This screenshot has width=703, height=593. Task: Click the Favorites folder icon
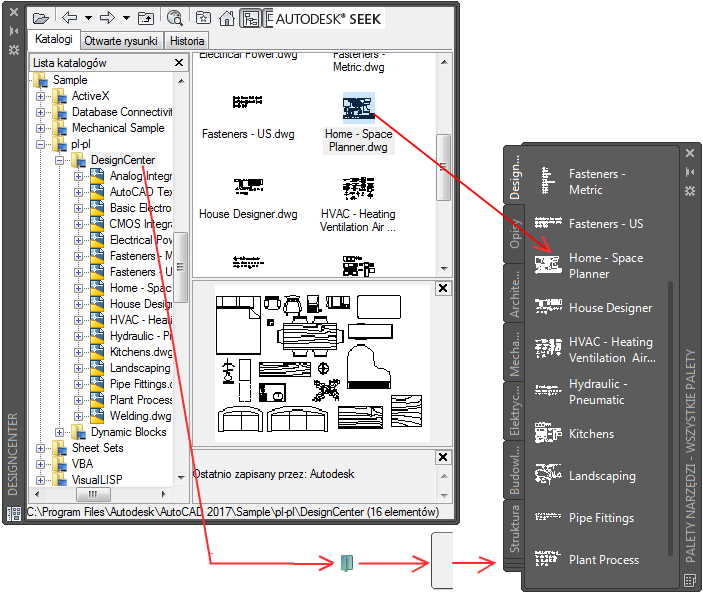pos(203,18)
